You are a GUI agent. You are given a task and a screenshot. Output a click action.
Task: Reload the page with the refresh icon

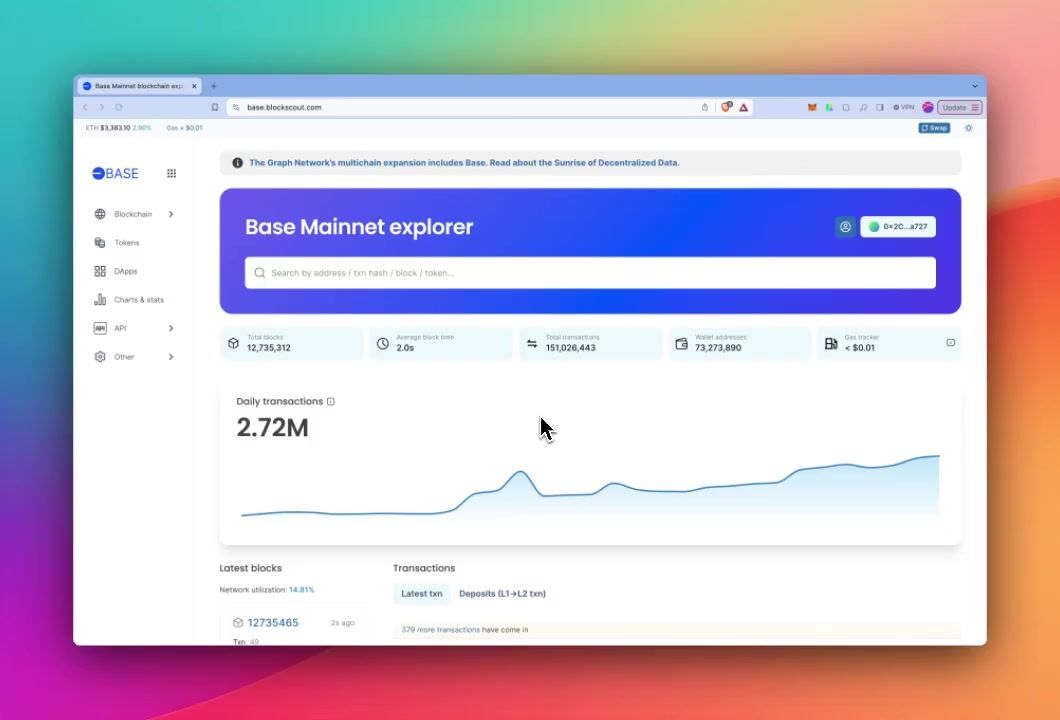coord(119,107)
